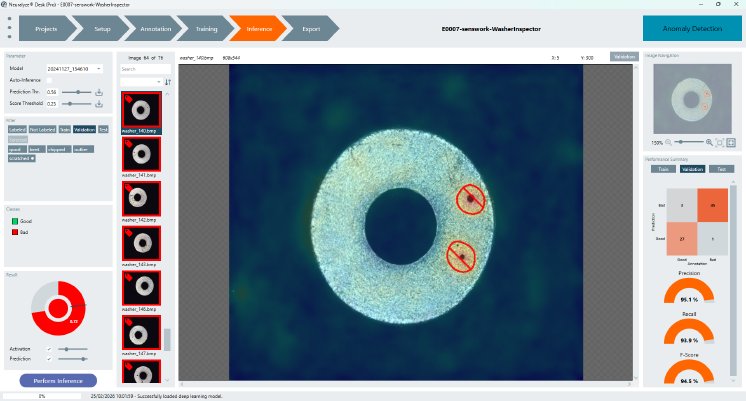Click the image list scrollbar handle
This screenshot has width=746, height=401.
click(x=167, y=339)
